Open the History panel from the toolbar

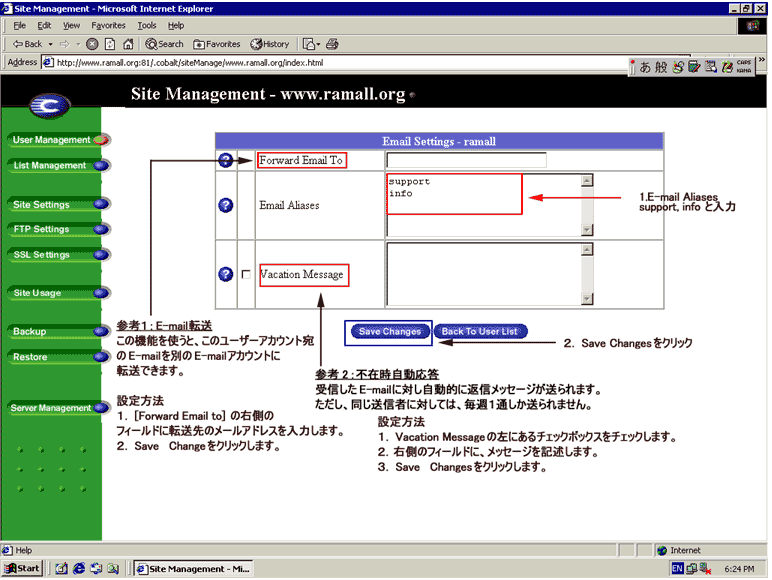[270, 44]
